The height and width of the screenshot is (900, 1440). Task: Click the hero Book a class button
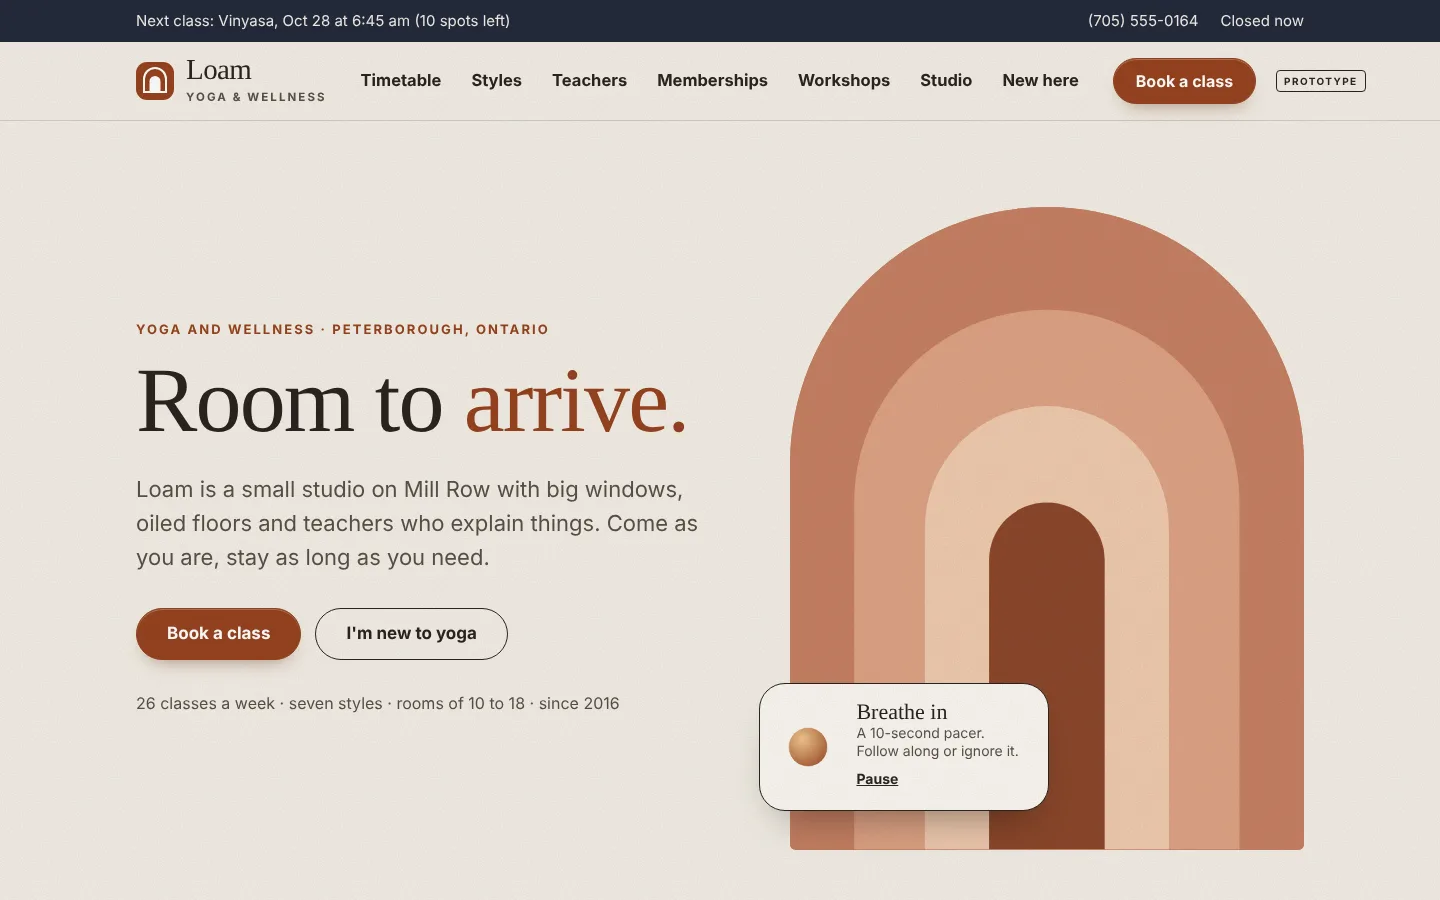click(218, 633)
